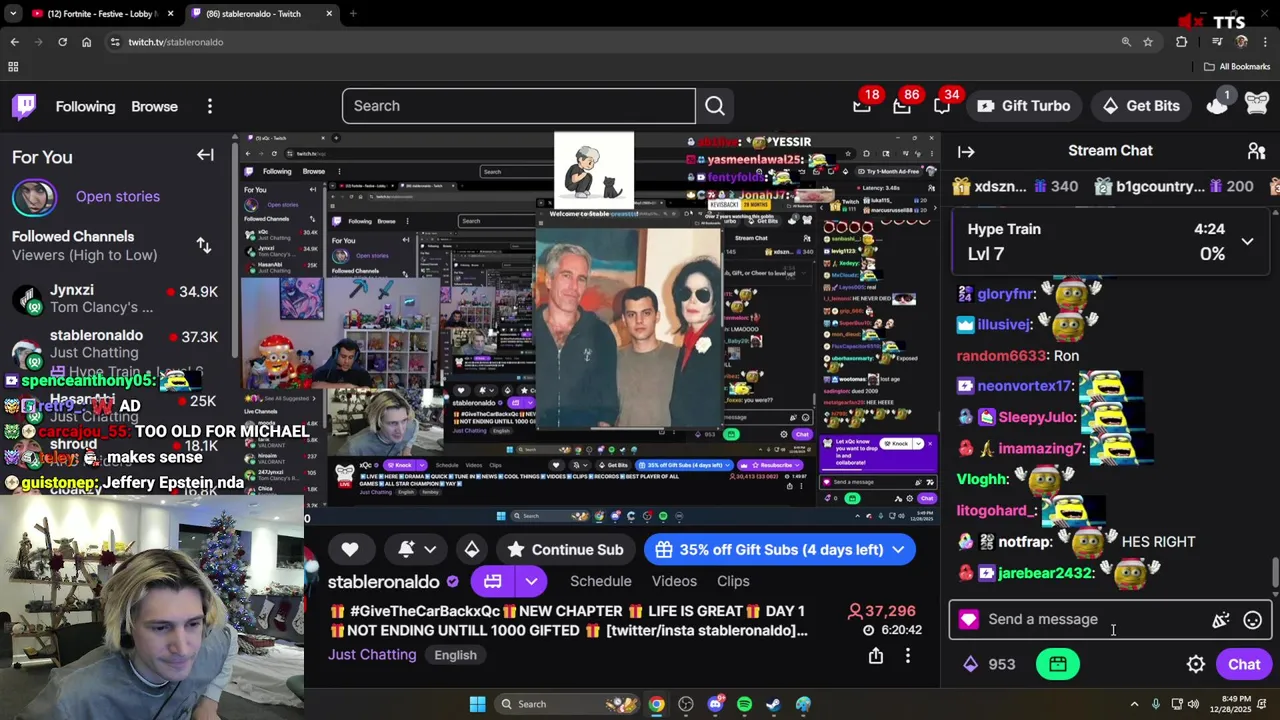1280x720 pixels.
Task: Open chat identity badge in message box
Action: (968, 620)
